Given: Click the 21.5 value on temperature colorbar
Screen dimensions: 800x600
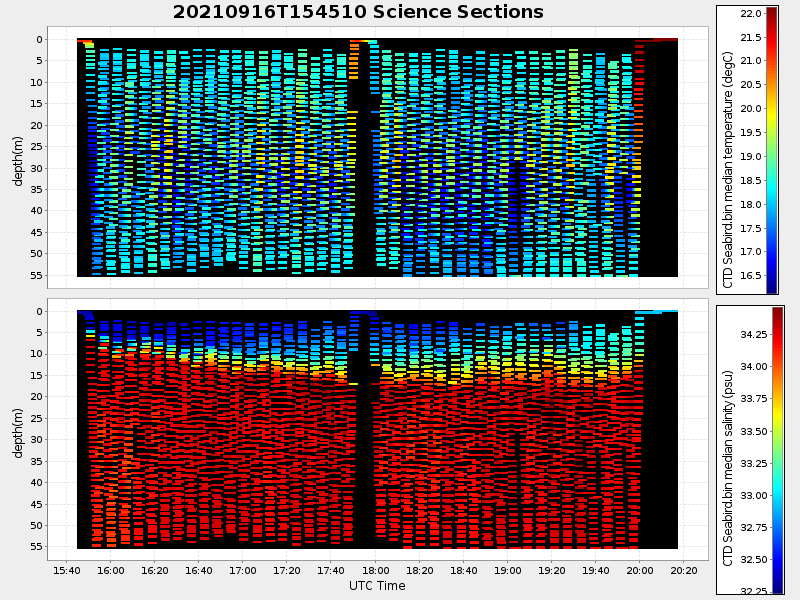Looking at the screenshot, I should (x=751, y=37).
